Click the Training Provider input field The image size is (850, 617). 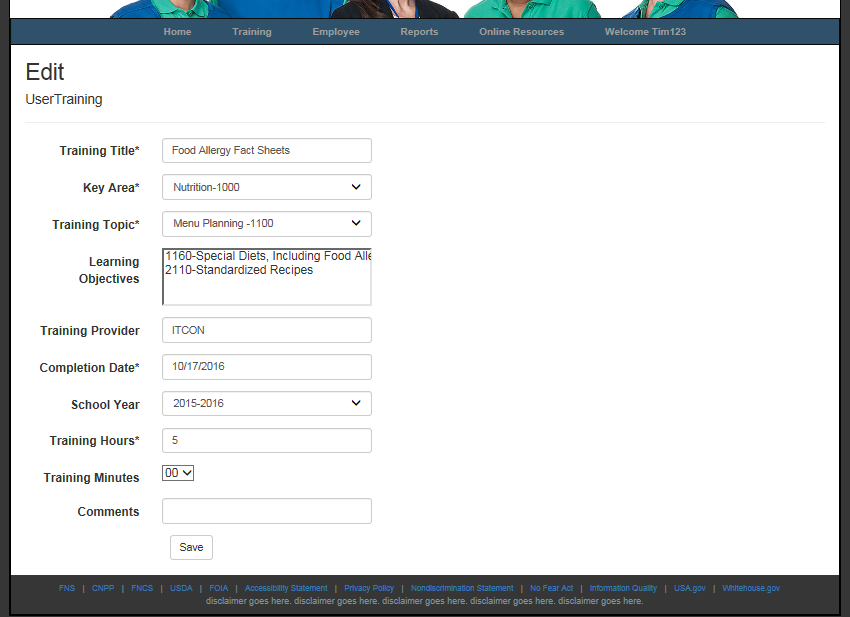pyautogui.click(x=267, y=330)
